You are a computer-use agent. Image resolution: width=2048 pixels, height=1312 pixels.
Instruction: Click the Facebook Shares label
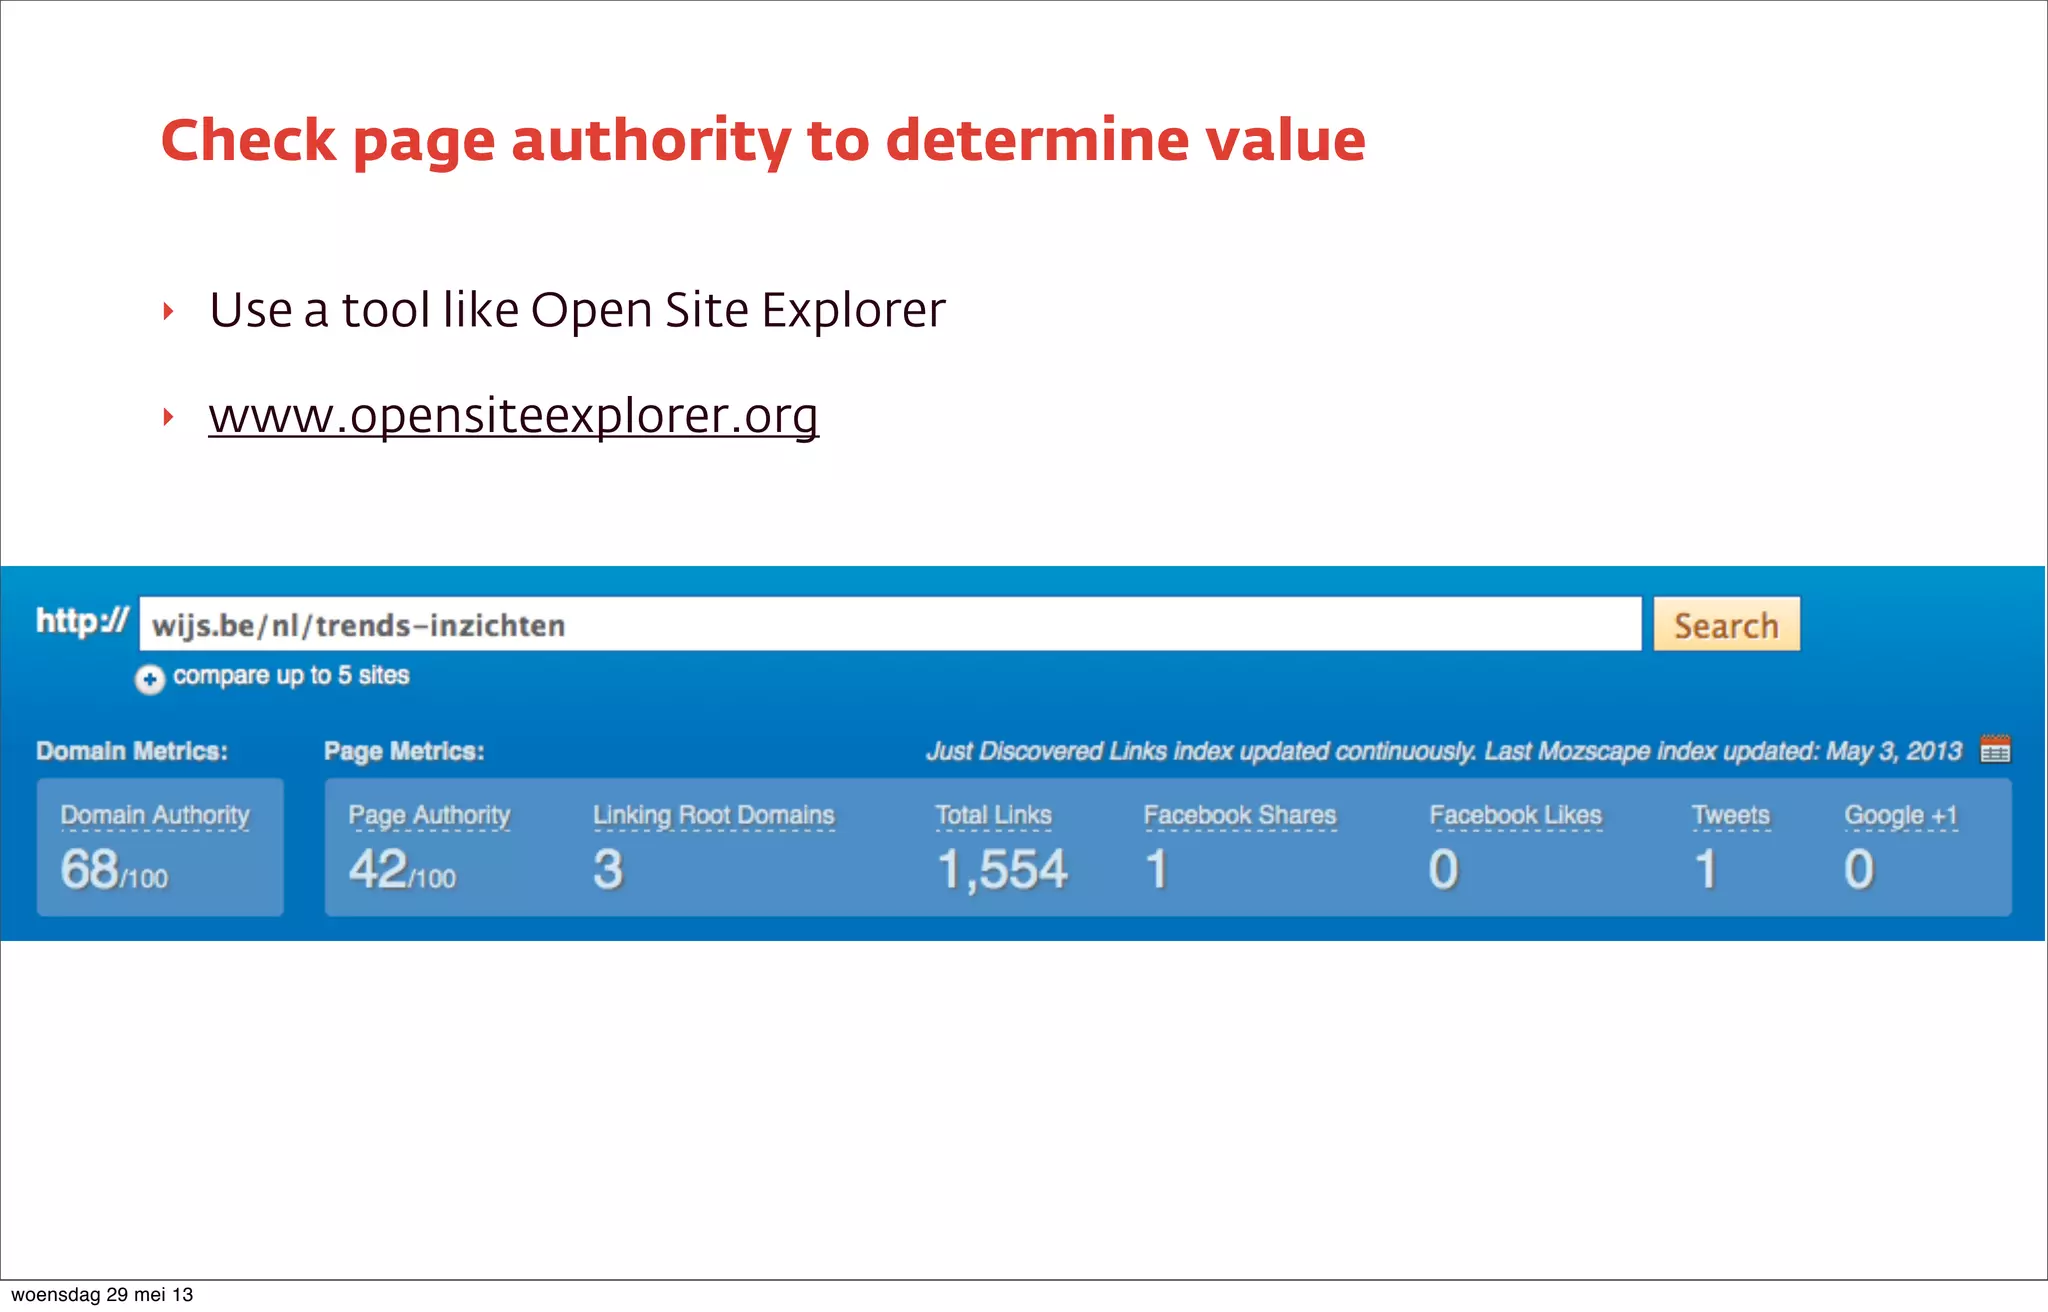point(1240,815)
